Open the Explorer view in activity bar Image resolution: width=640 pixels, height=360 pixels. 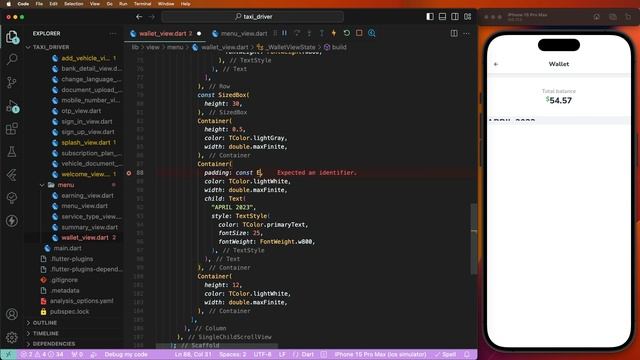tap(12, 37)
